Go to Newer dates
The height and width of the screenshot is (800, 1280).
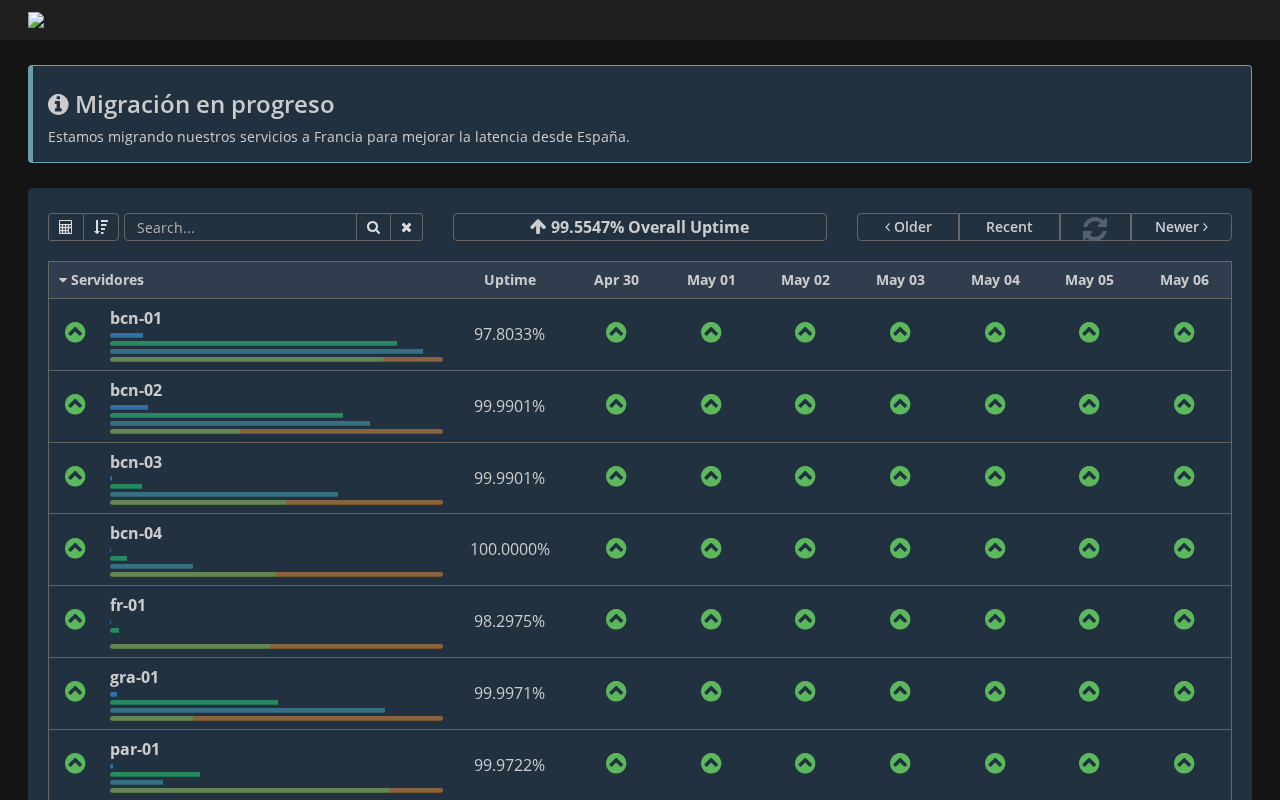tap(1181, 227)
